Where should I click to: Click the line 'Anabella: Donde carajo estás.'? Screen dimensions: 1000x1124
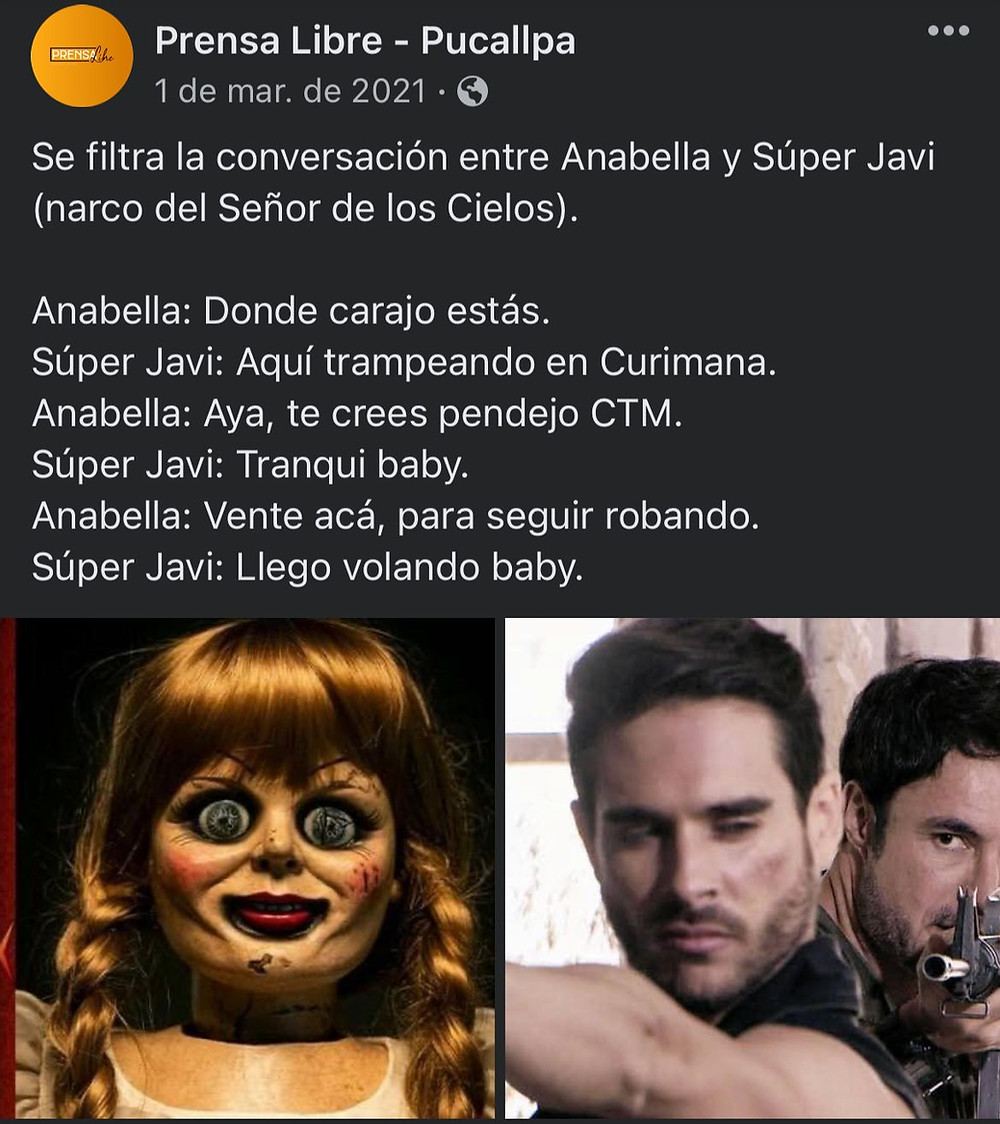(x=291, y=312)
